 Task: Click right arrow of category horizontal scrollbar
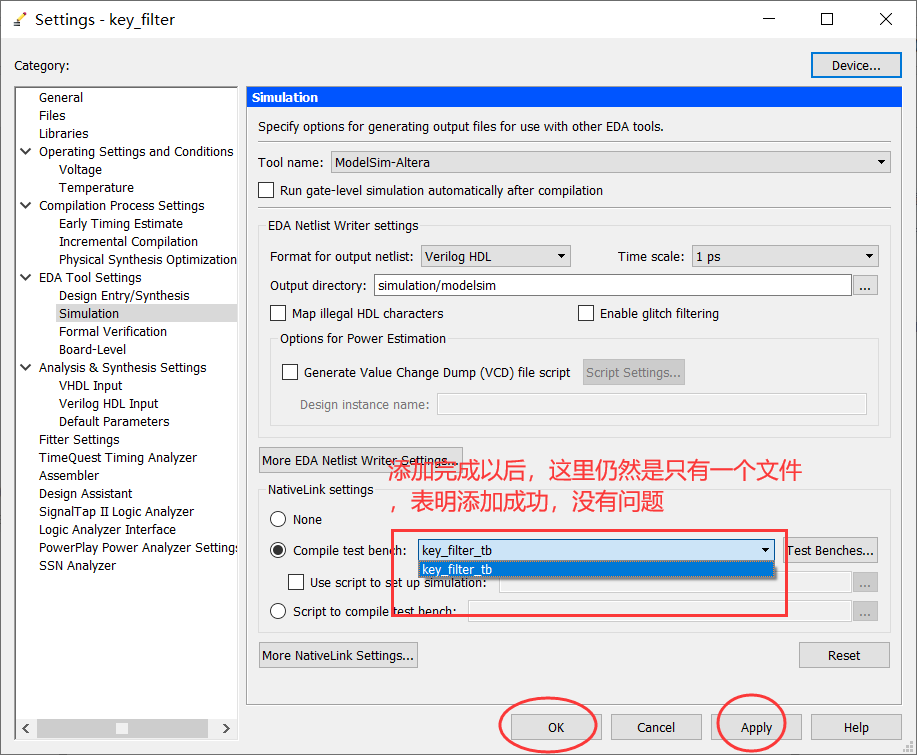tap(226, 728)
